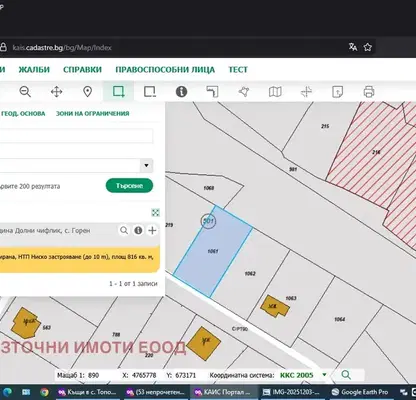416x400 pixels.
Task: Click the browser address bar URL
Action: click(62, 47)
